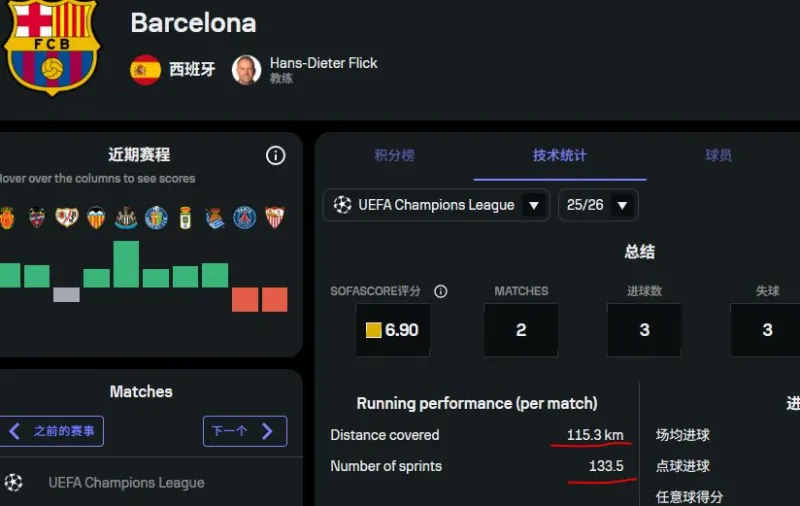
Task: Click the tallest green bar in form chart
Action: 126,264
